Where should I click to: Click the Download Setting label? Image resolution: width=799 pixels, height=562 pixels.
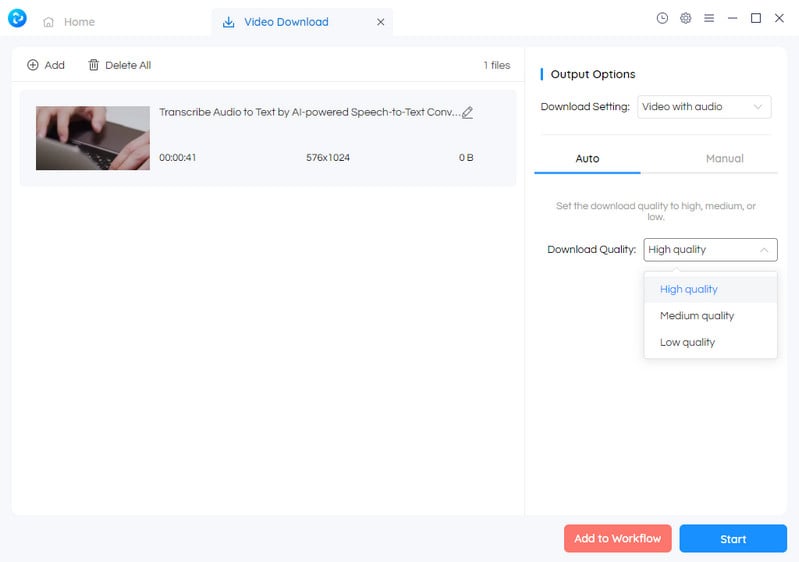tap(585, 107)
